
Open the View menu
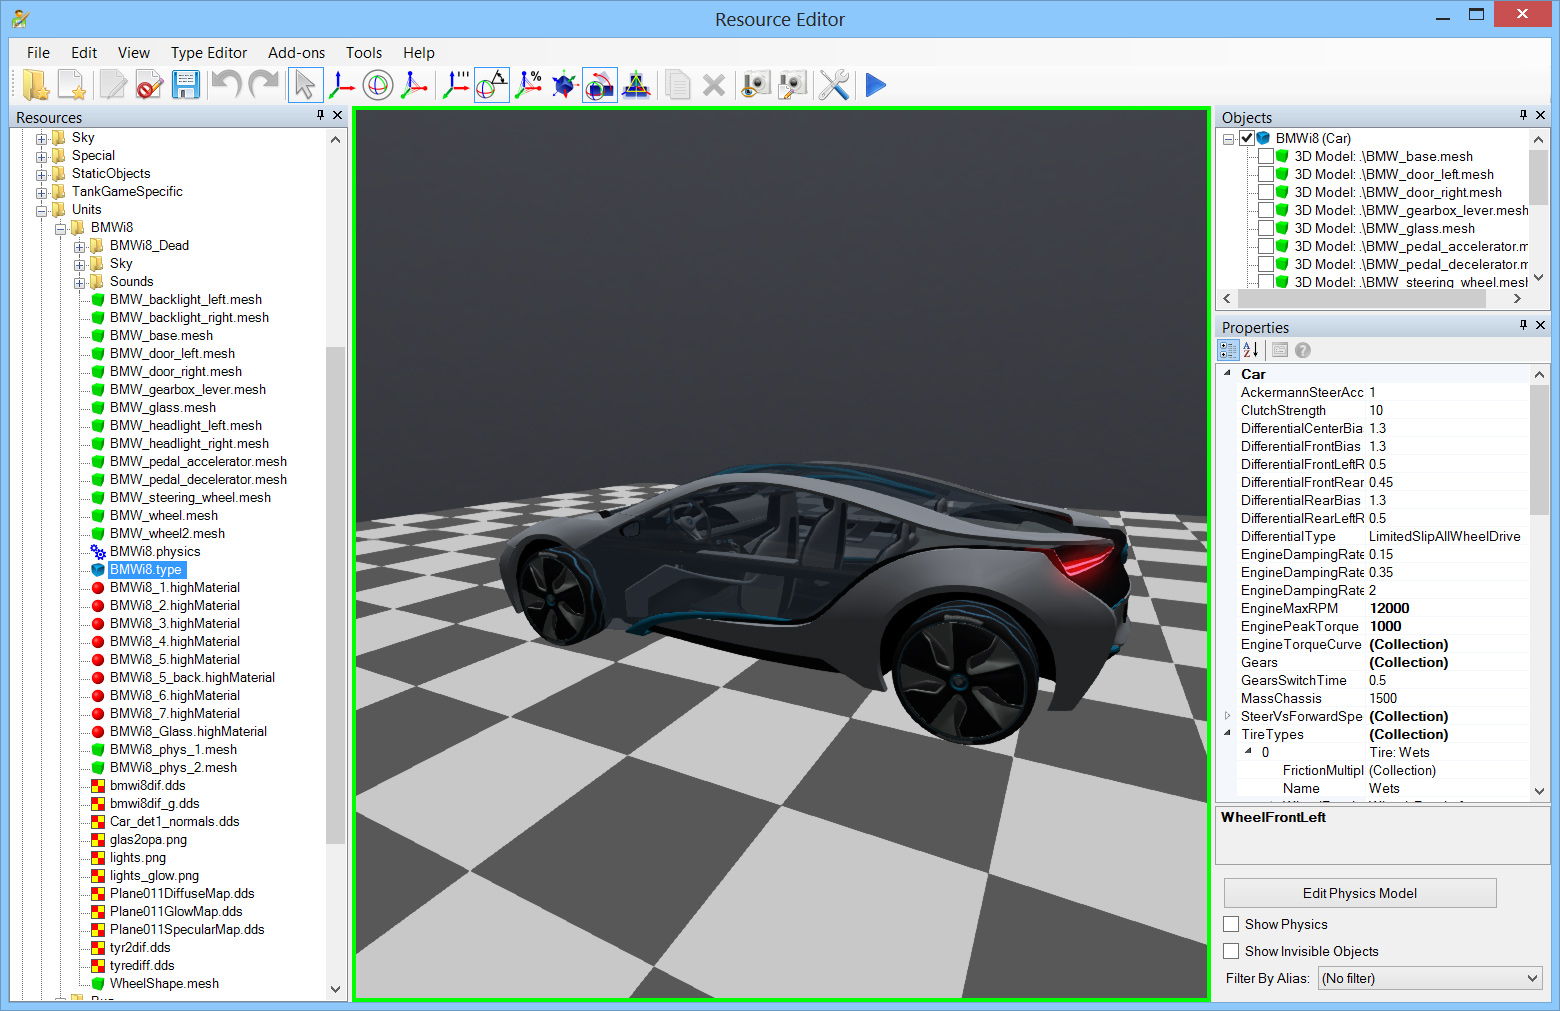134,53
